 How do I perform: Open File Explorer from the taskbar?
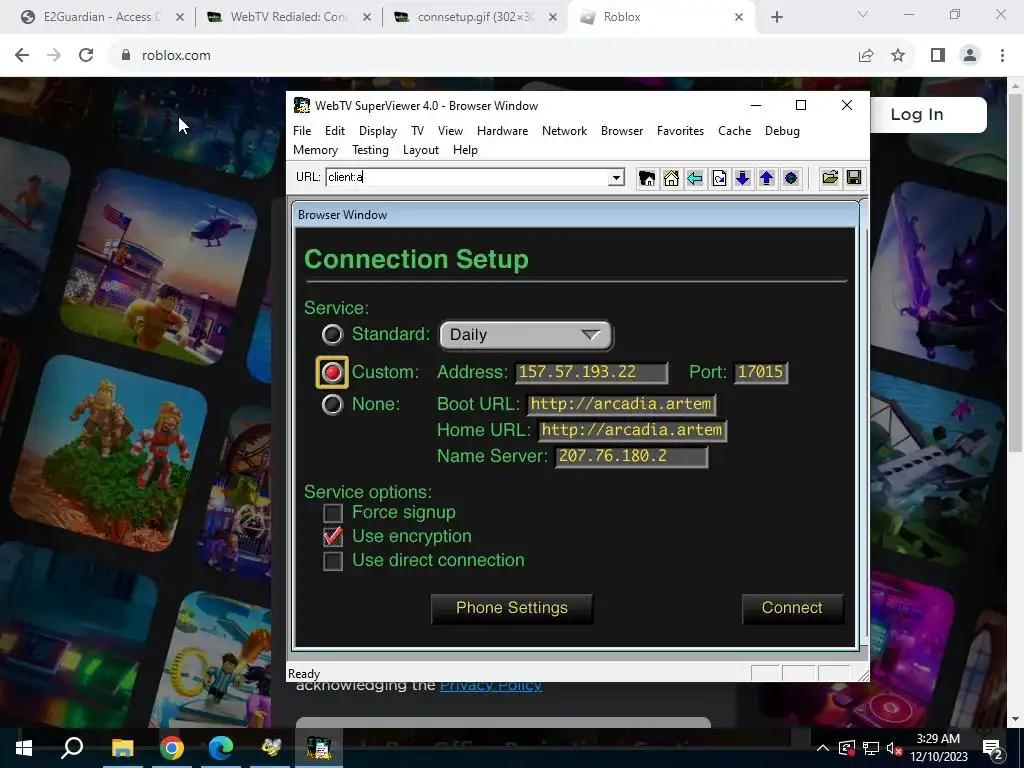tap(122, 748)
